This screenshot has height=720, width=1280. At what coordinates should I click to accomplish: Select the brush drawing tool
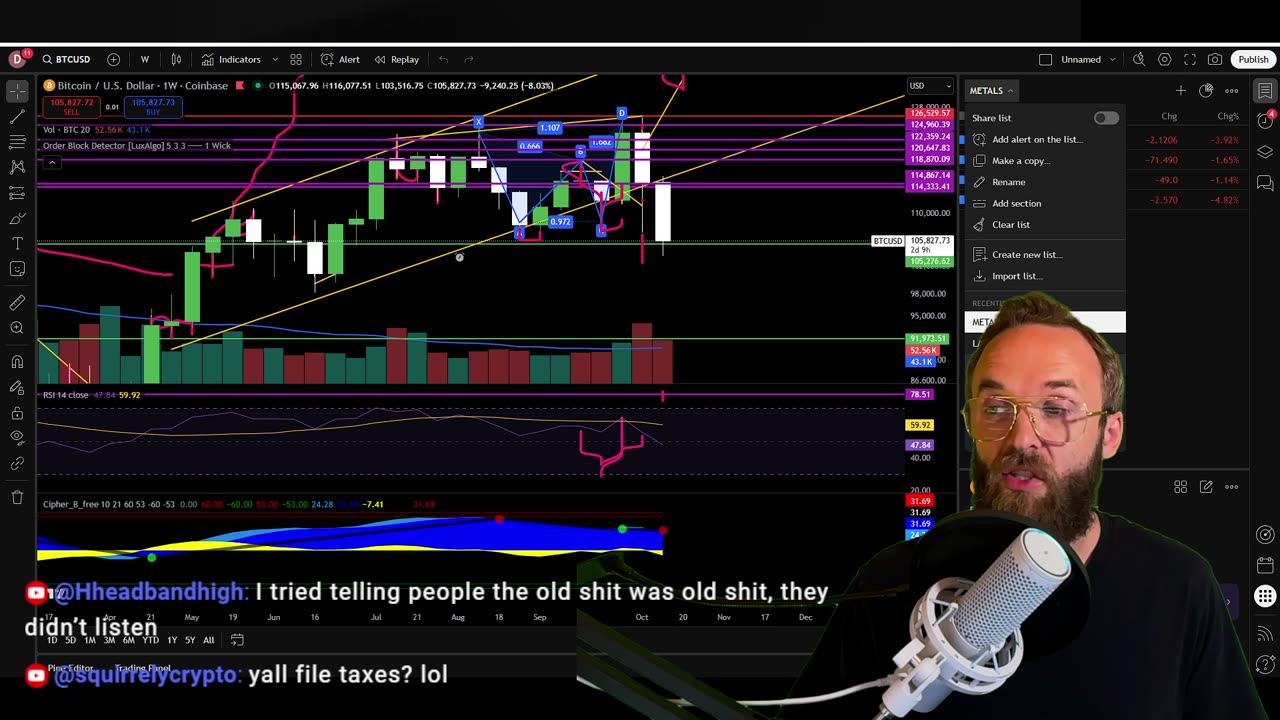click(17, 218)
